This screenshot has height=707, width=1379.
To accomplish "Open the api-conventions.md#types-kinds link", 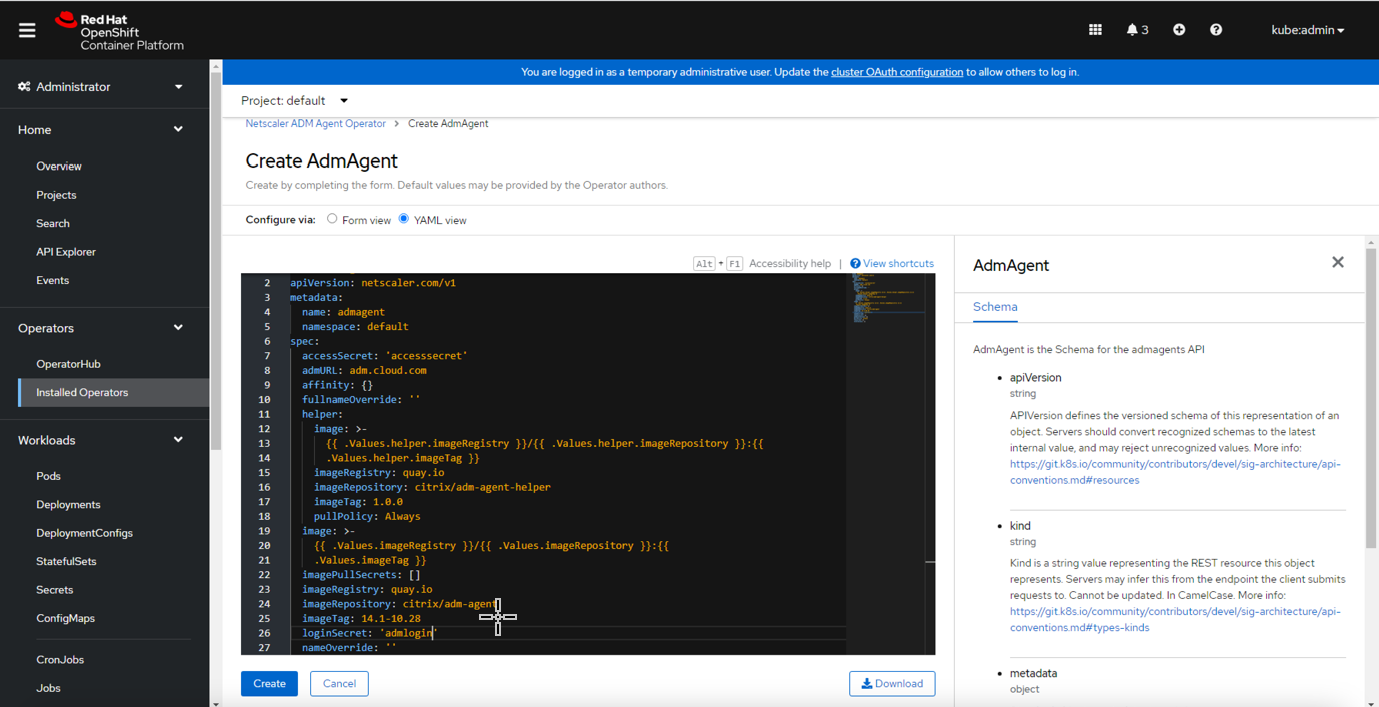I will (1175, 620).
